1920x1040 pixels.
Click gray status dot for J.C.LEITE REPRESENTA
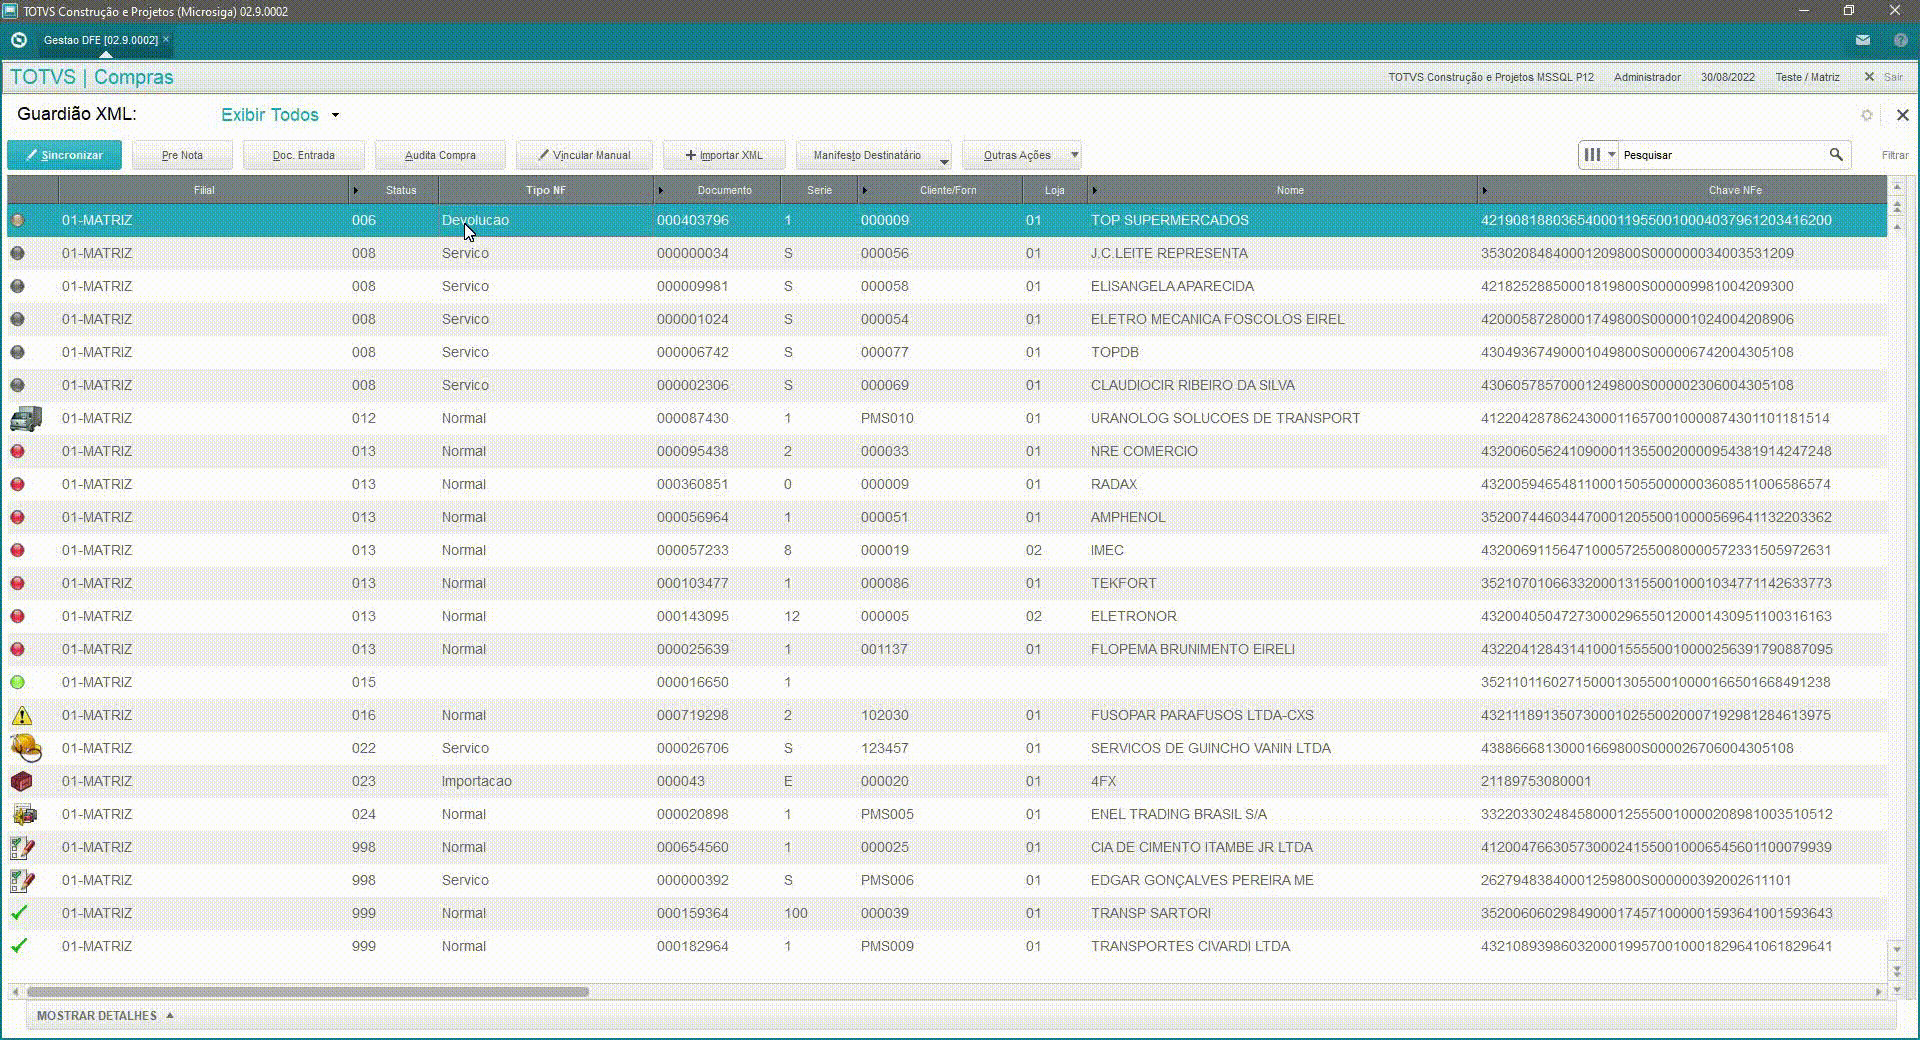pos(17,253)
